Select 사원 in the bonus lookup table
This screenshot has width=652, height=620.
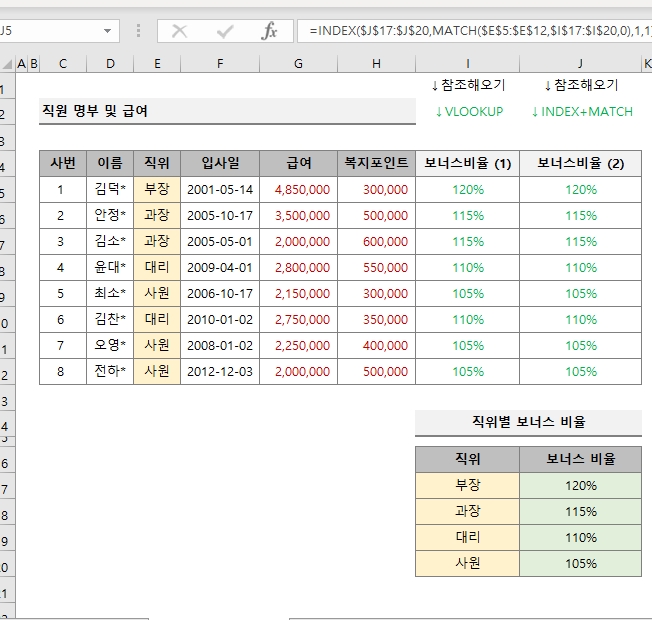coord(467,563)
